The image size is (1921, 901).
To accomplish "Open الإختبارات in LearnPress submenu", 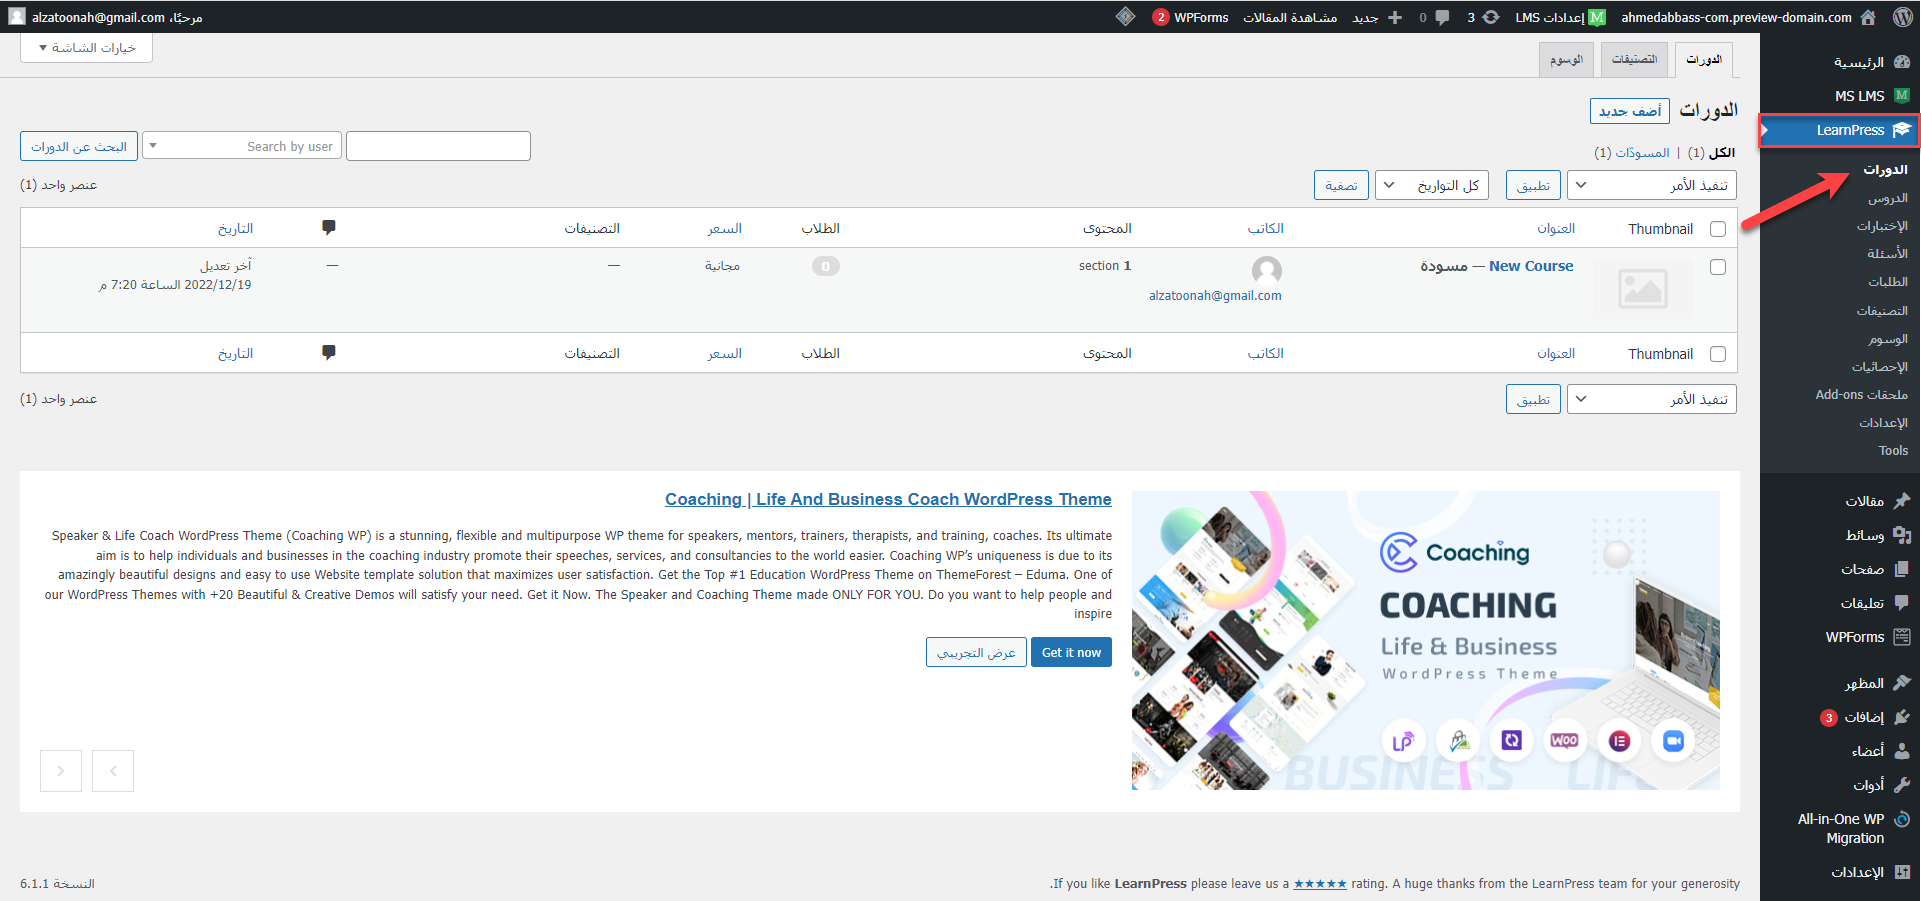I will pyautogui.click(x=1882, y=226).
